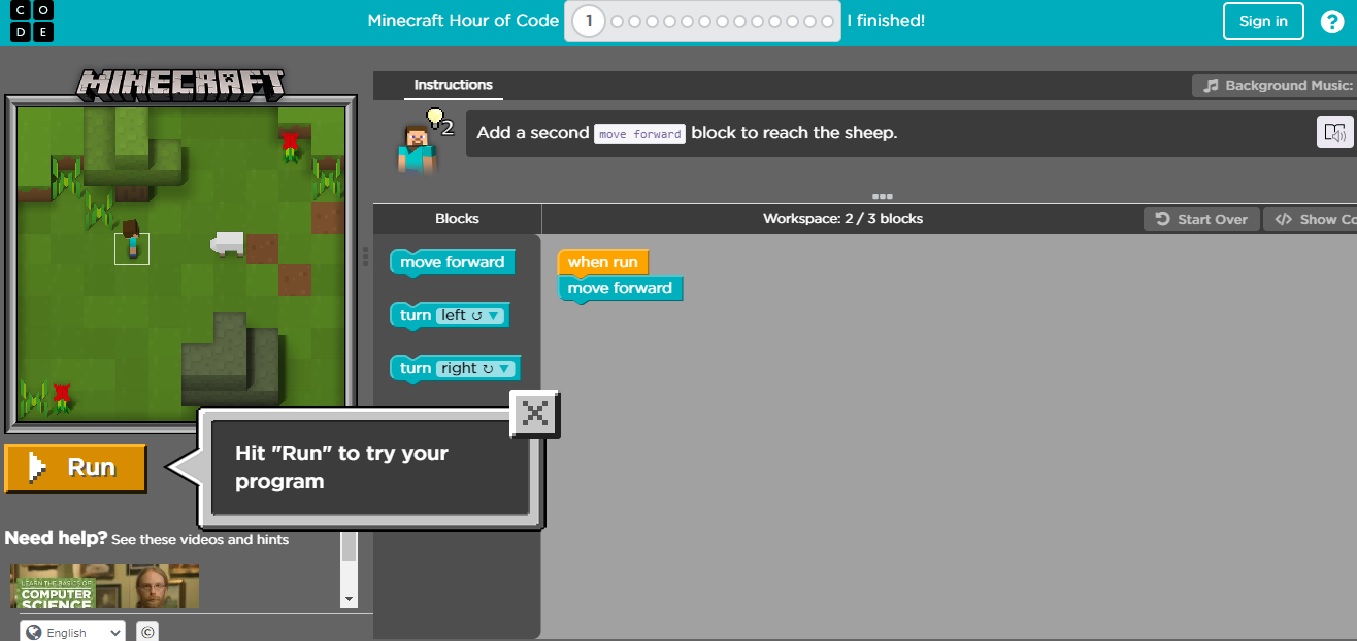Image resolution: width=1357 pixels, height=641 pixels.
Task: Click the text-to-speech instructions icon
Action: point(1335,132)
